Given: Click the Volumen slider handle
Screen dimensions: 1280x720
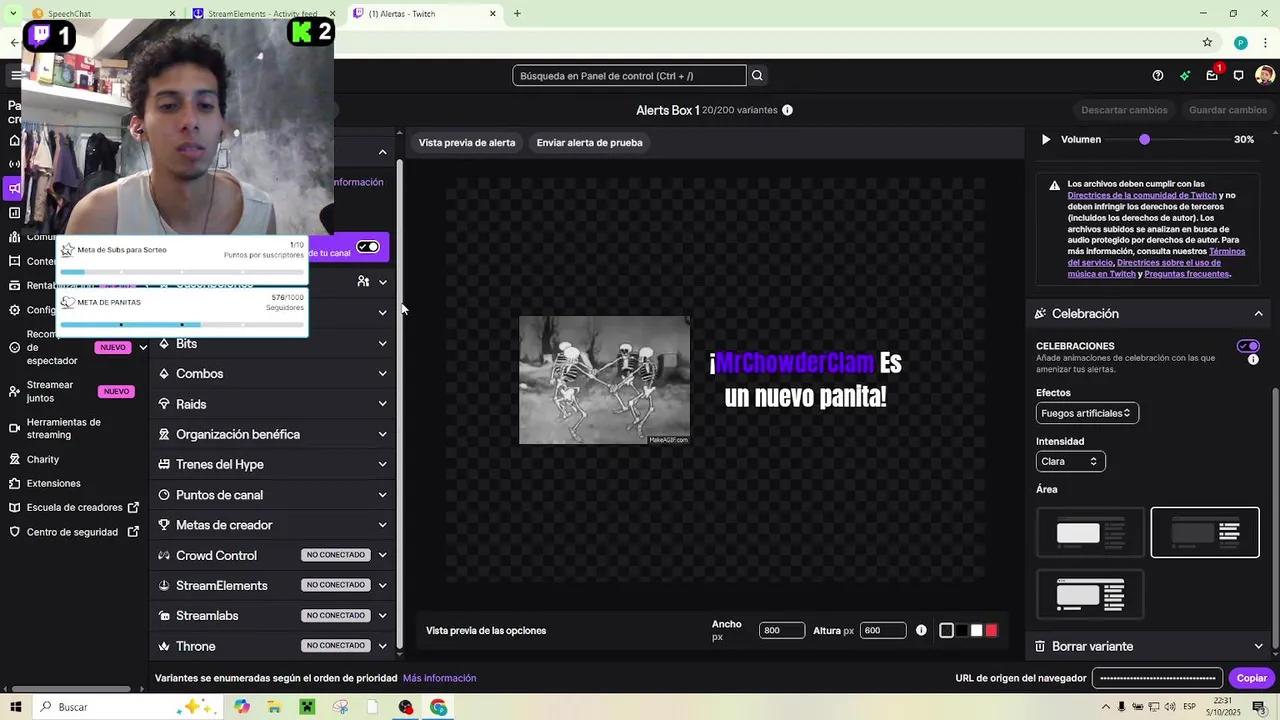Looking at the screenshot, I should coord(1144,140).
